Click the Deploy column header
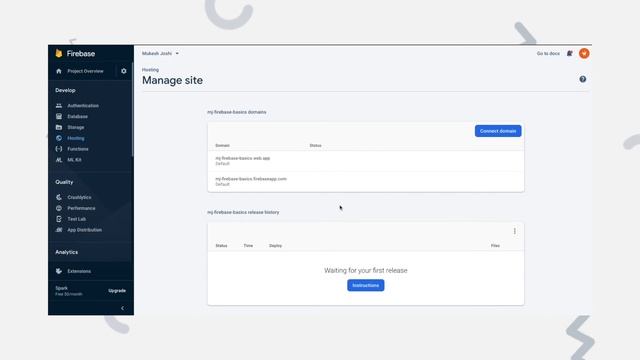The width and height of the screenshot is (640, 360). [276, 246]
